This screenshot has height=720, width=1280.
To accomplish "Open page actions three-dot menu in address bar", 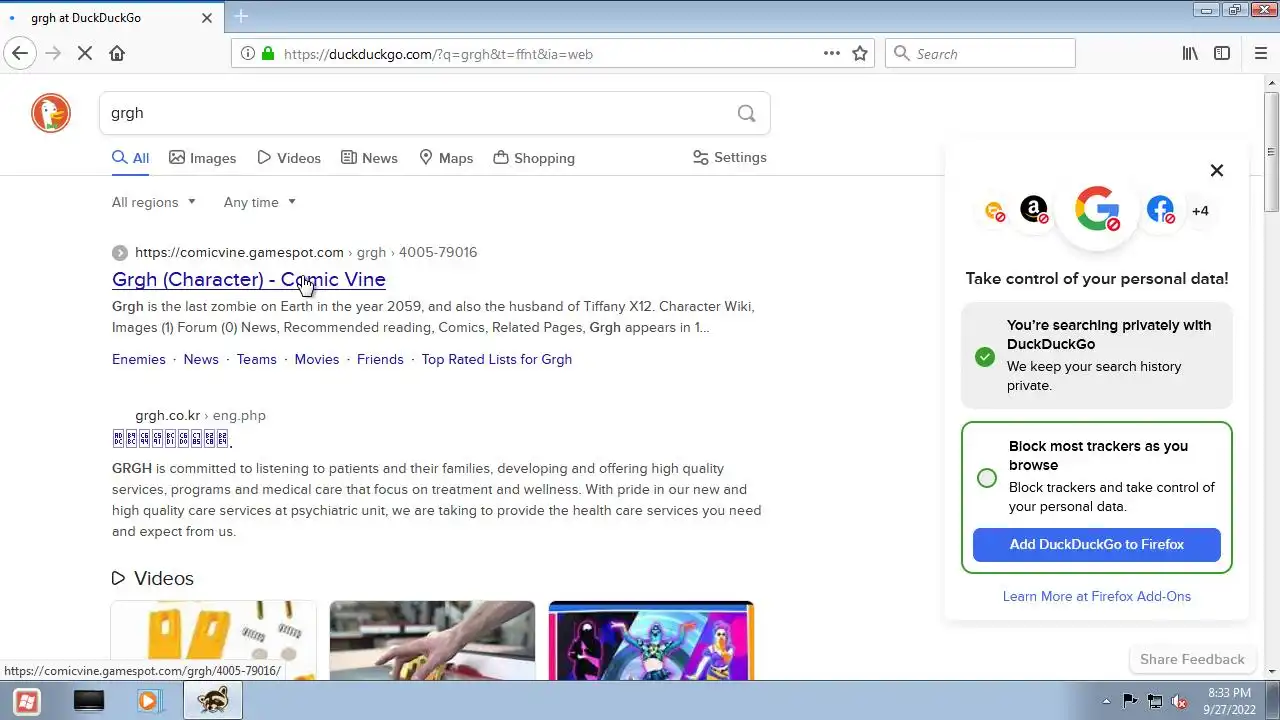I will 832,53.
